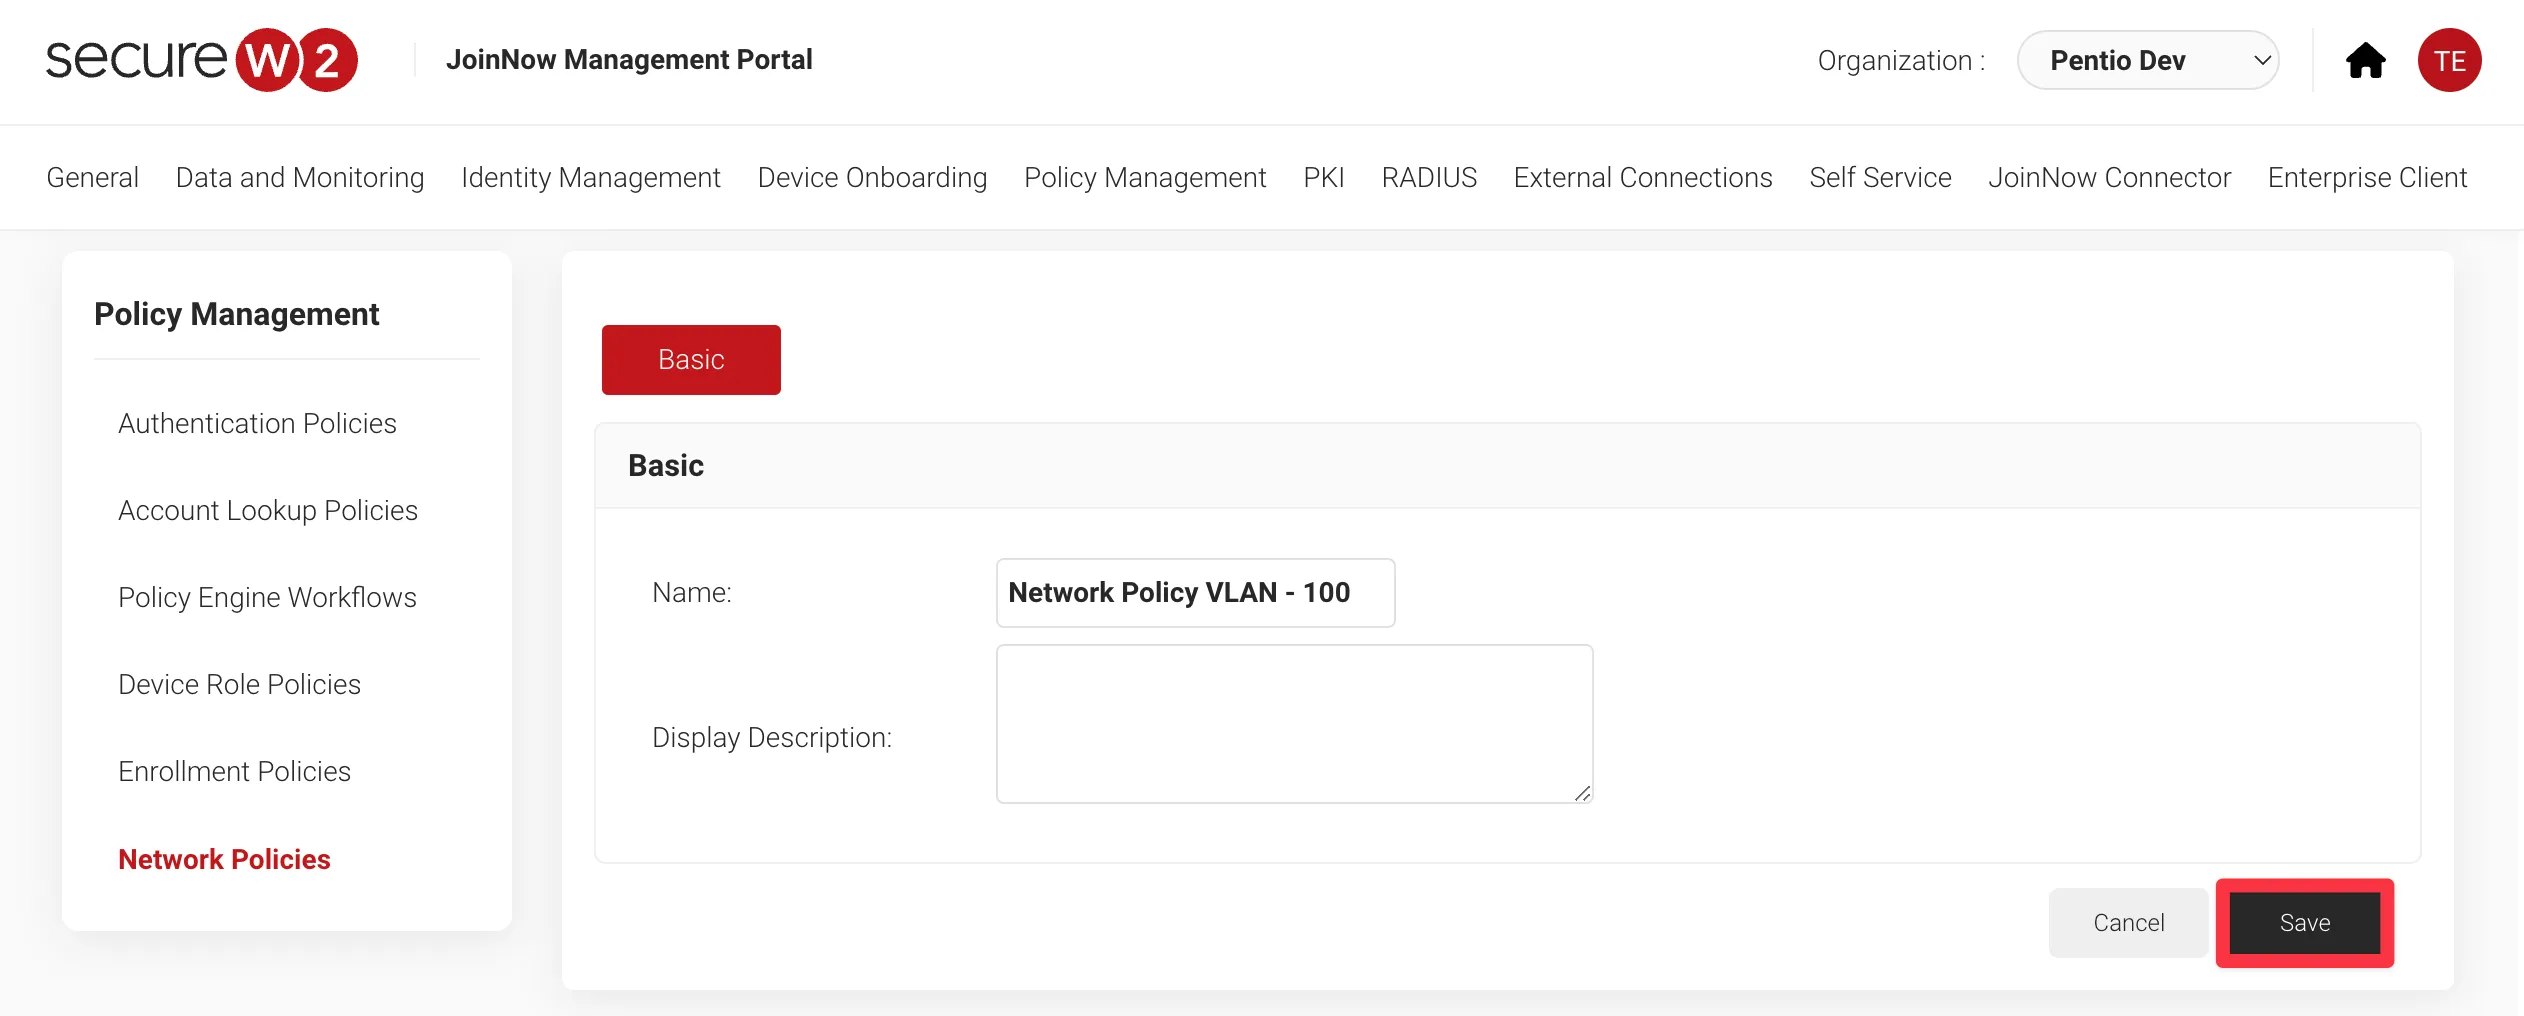Viewport: 2524px width, 1016px height.
Task: Click the Display Description text area
Action: [x=1294, y=724]
